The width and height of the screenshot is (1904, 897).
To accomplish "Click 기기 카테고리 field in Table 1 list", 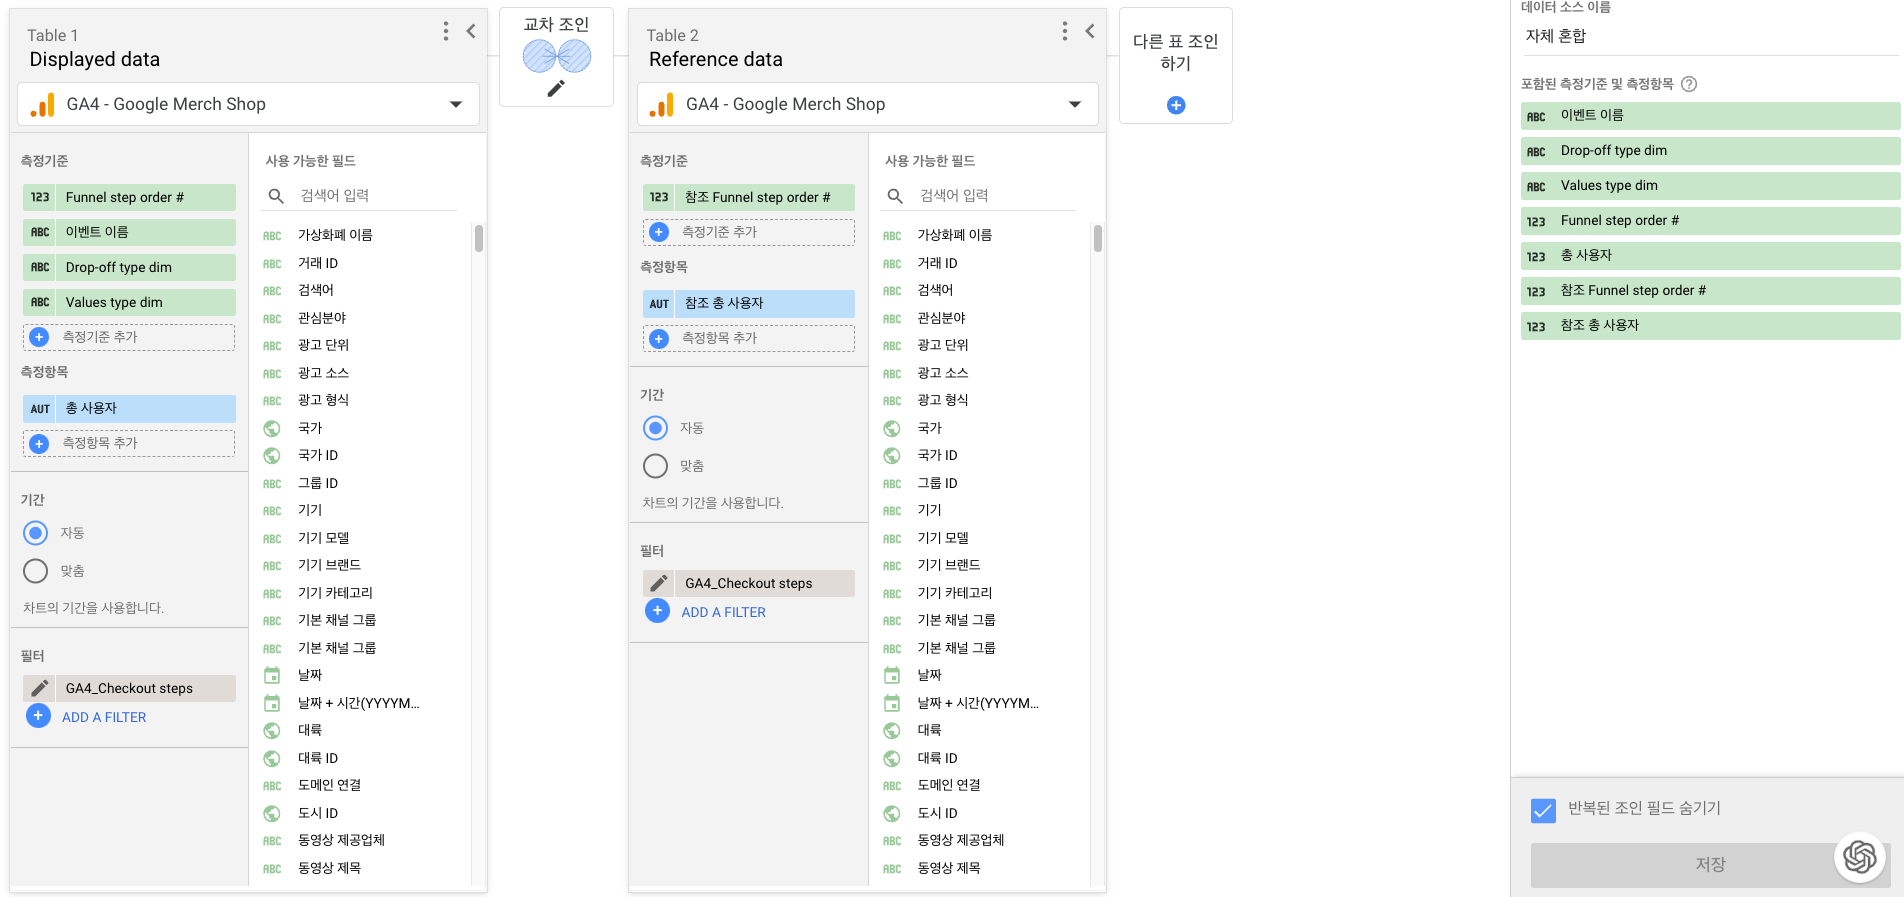I will pos(335,593).
